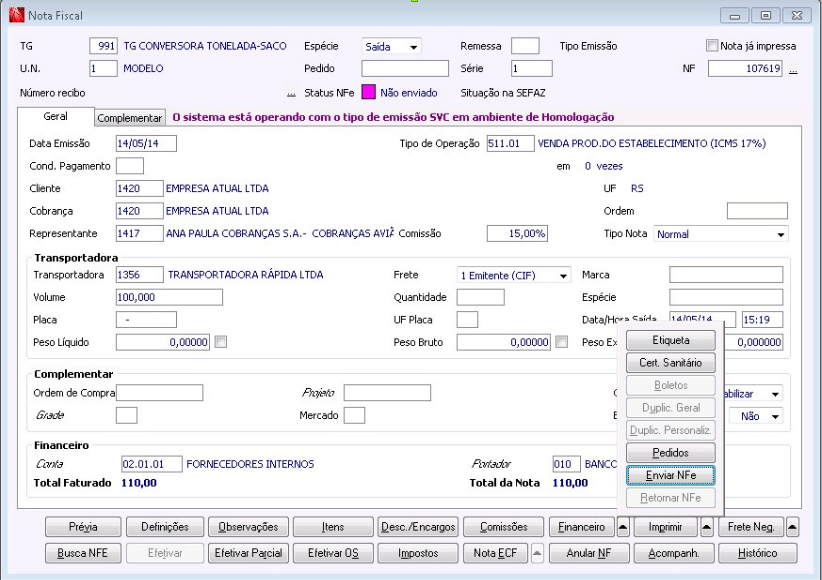Viewport: 822px width, 580px height.
Task: Click the ellipsis button next to Número recibo
Action: click(291, 93)
